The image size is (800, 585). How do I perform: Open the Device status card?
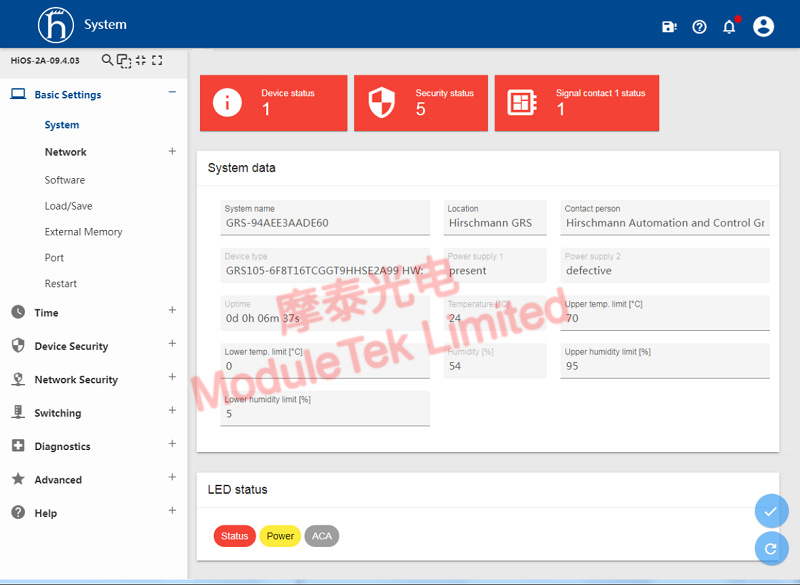(x=273, y=103)
